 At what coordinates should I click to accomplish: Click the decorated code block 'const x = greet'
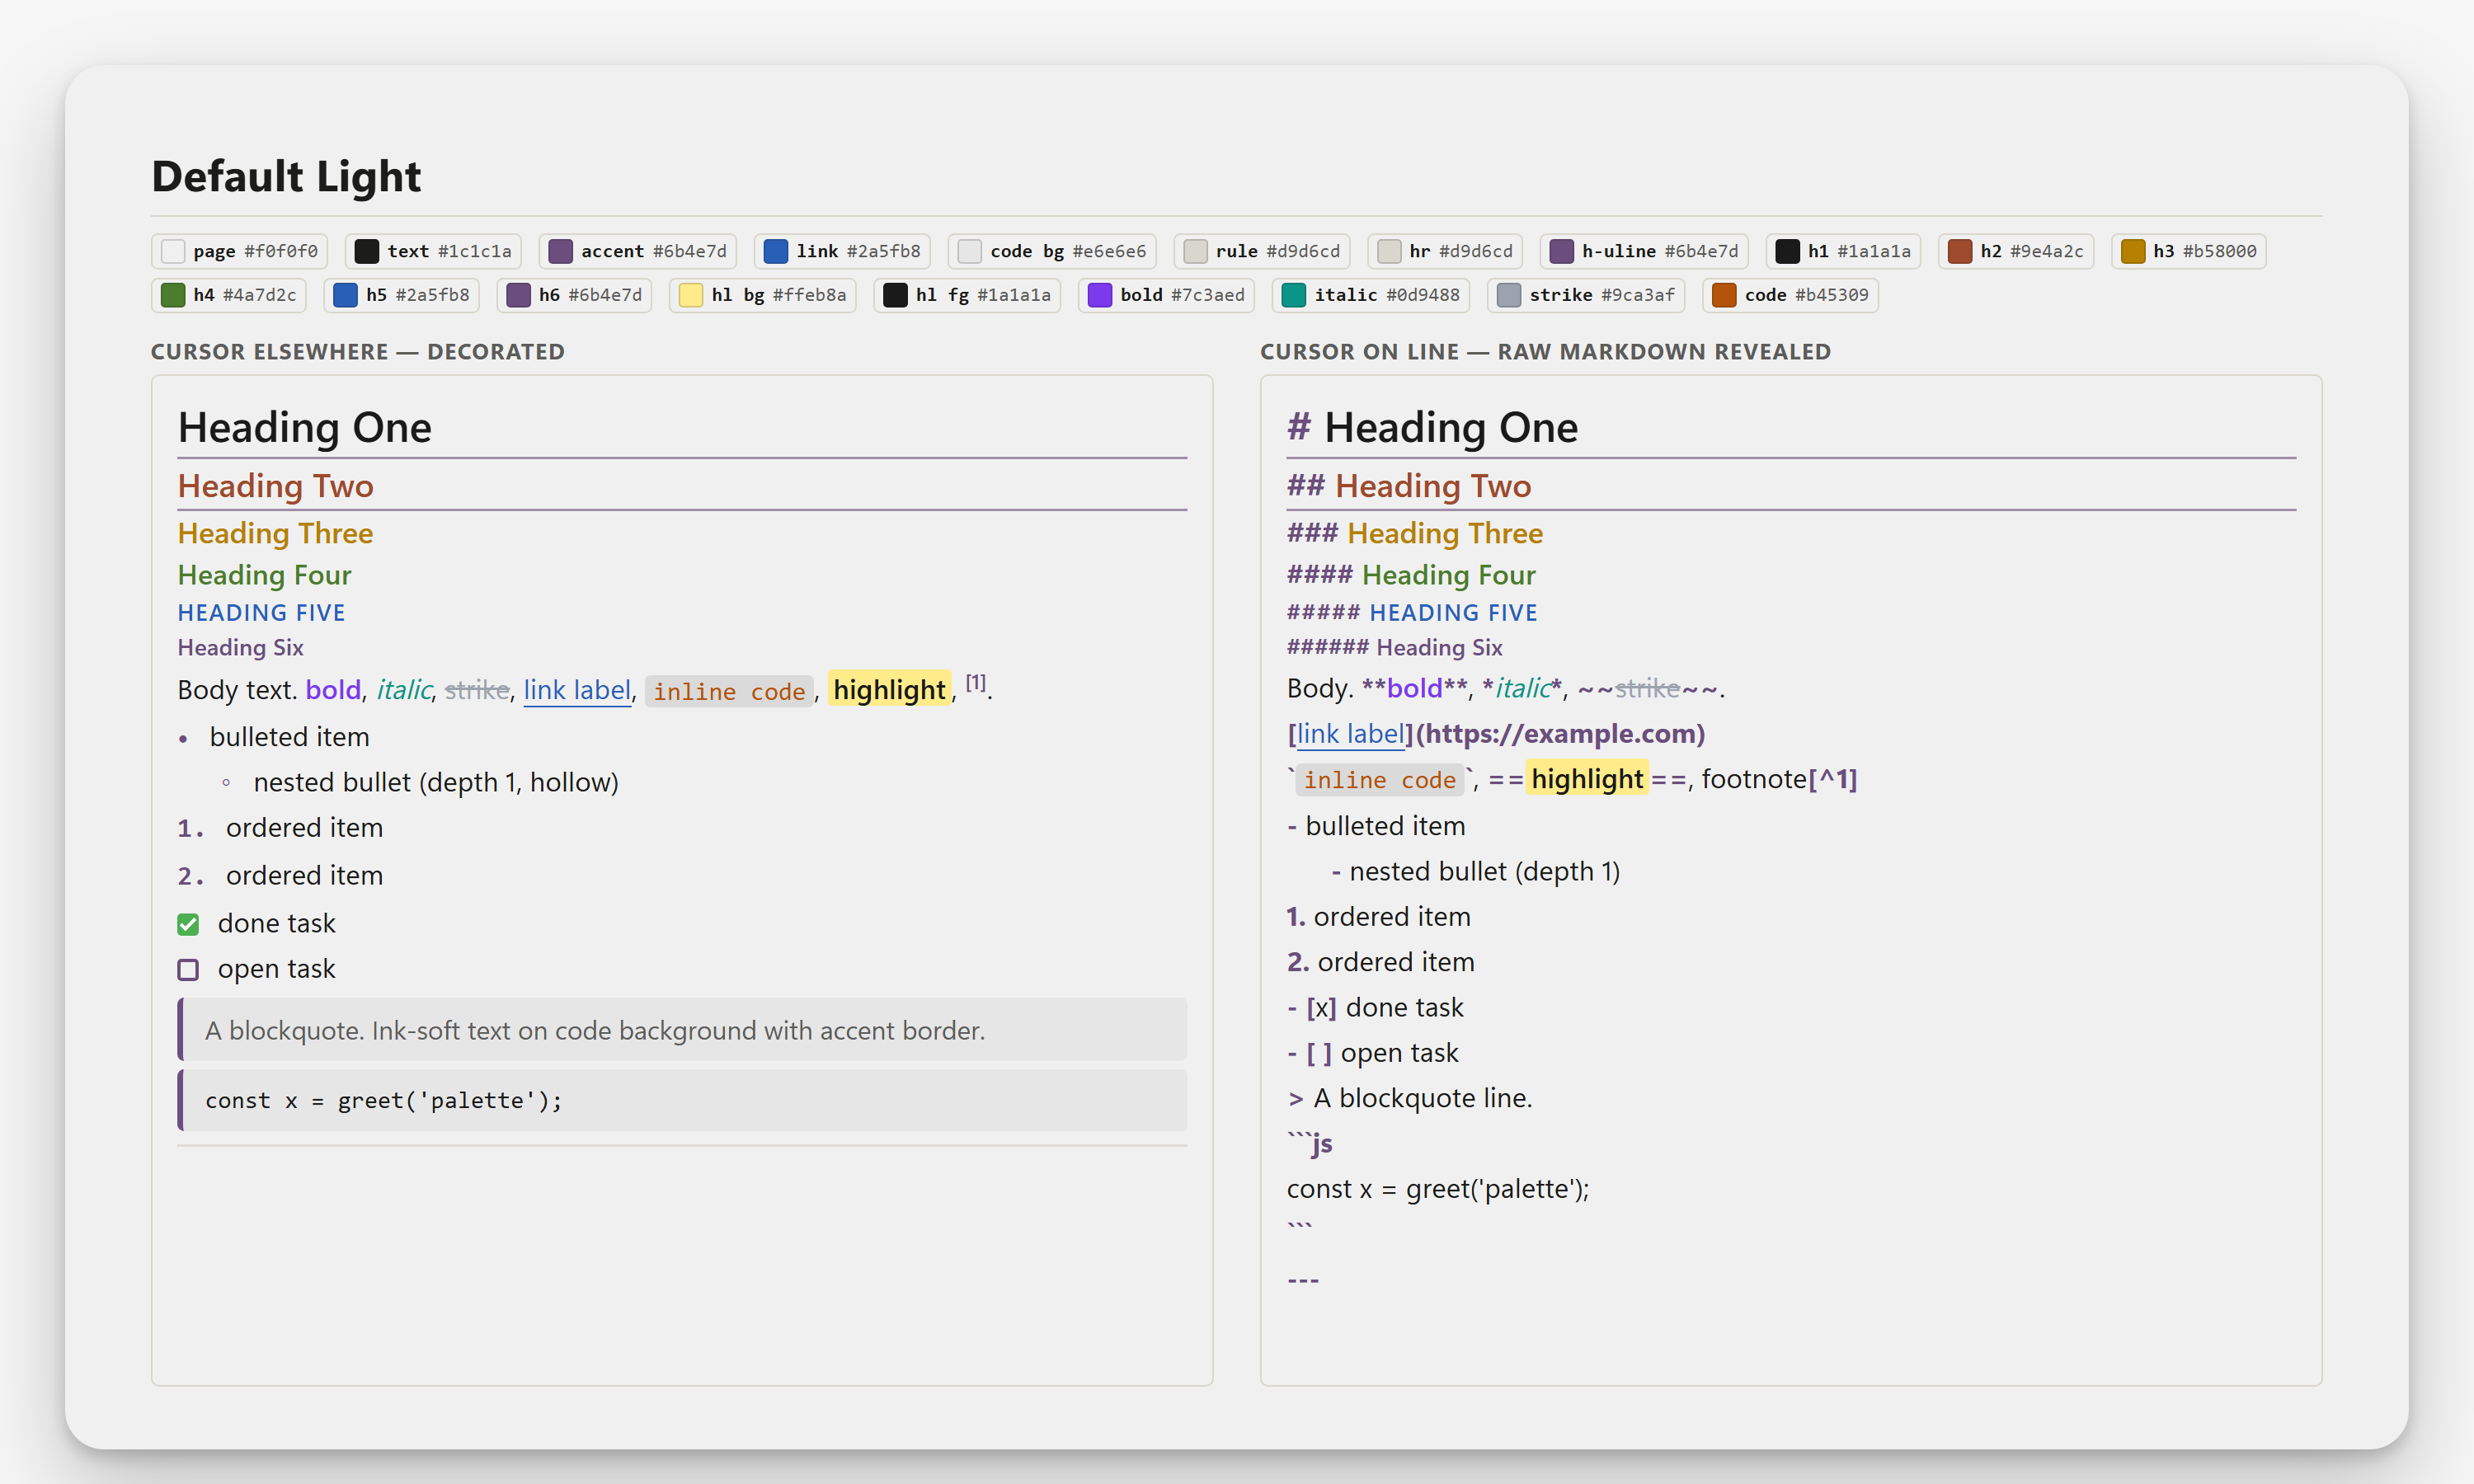coord(682,1101)
